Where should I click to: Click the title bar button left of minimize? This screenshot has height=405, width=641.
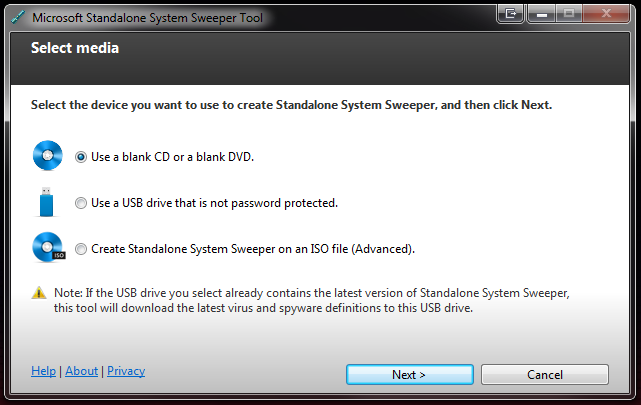pyautogui.click(x=510, y=13)
